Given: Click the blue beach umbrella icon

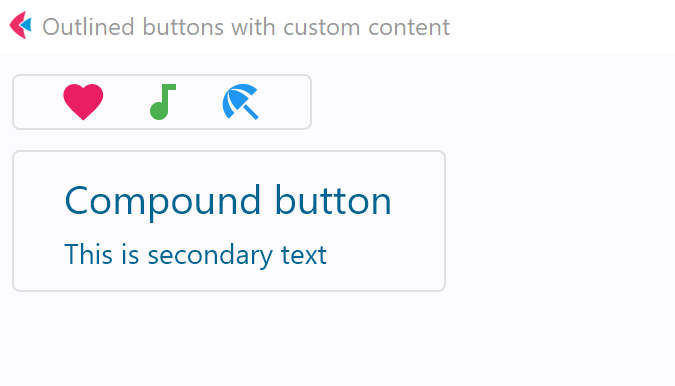Looking at the screenshot, I should 241,102.
